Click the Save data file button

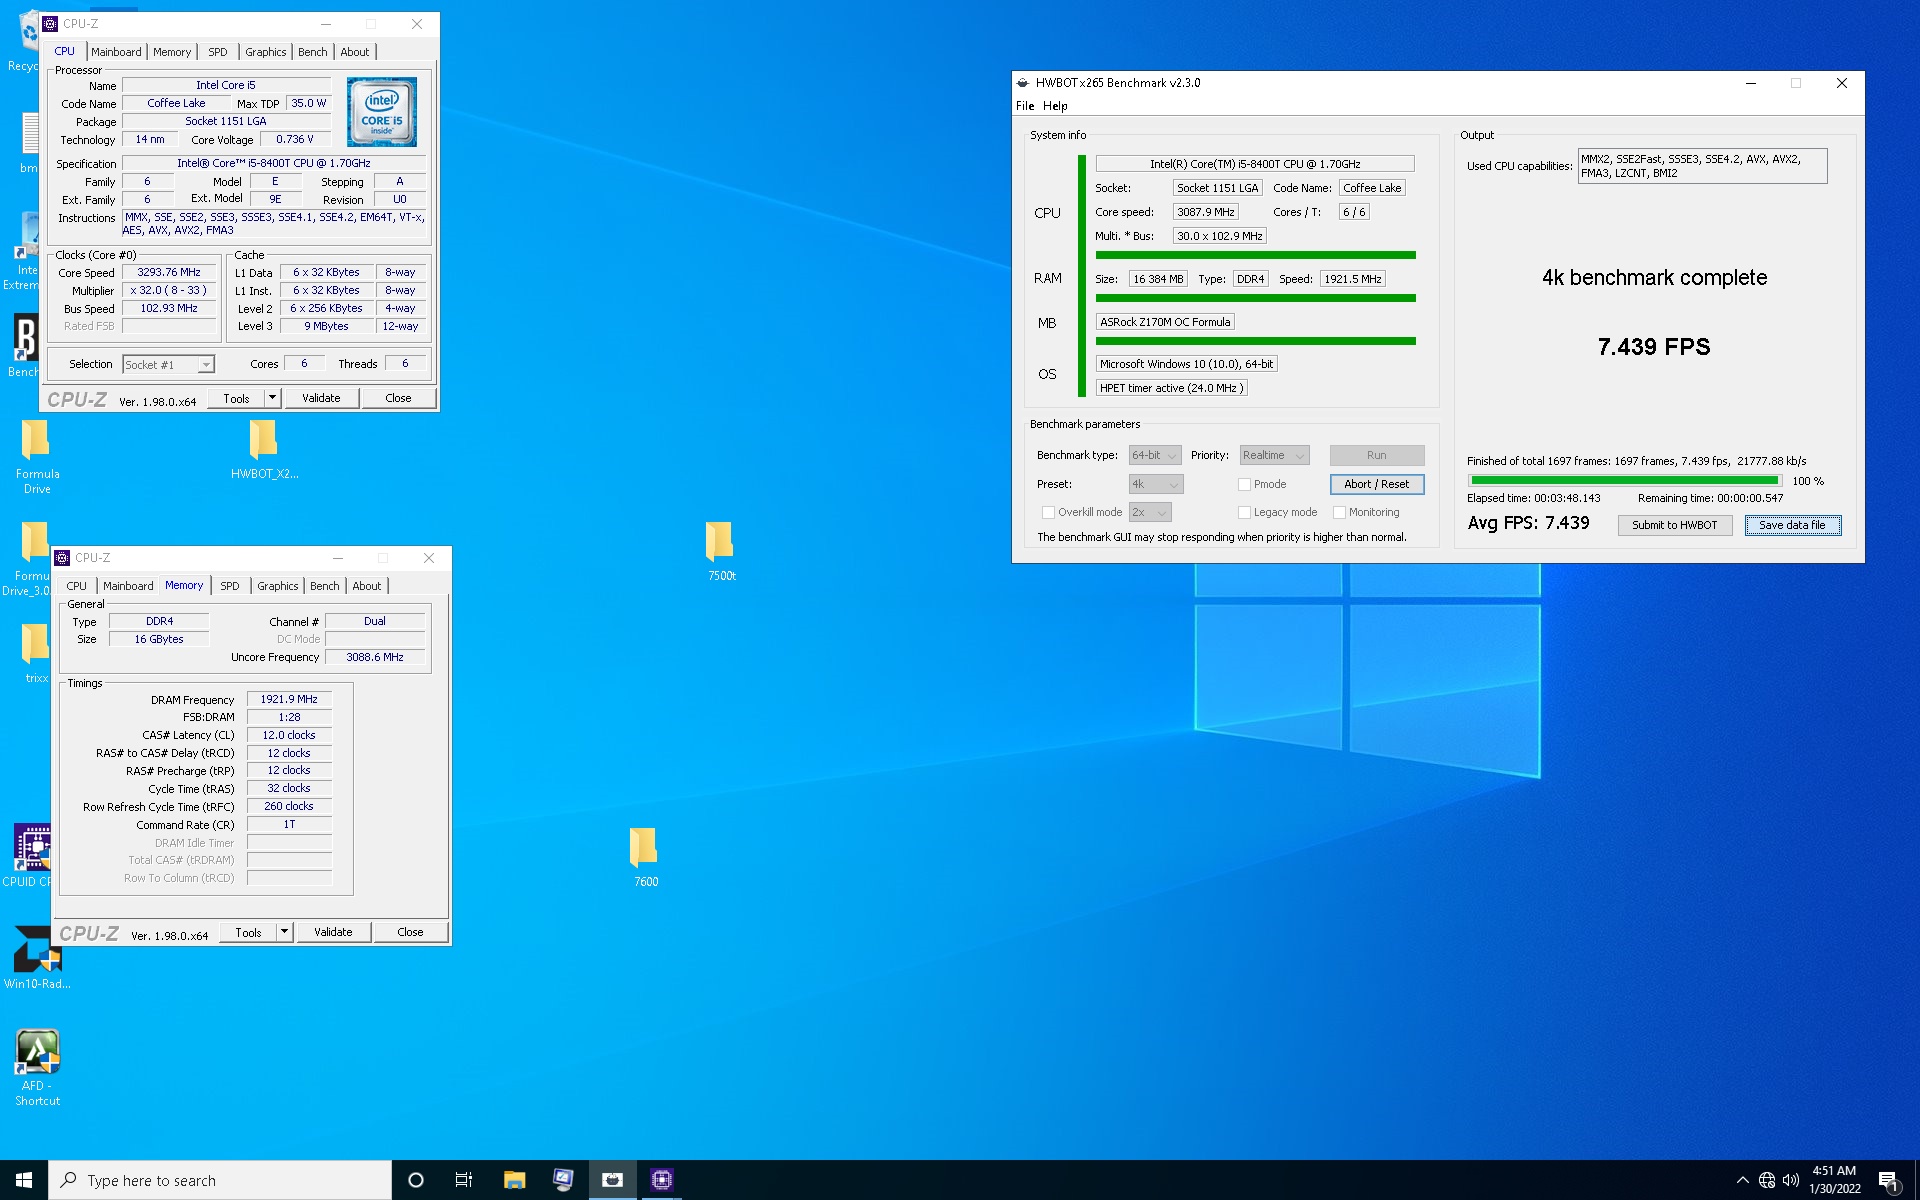tap(1792, 525)
